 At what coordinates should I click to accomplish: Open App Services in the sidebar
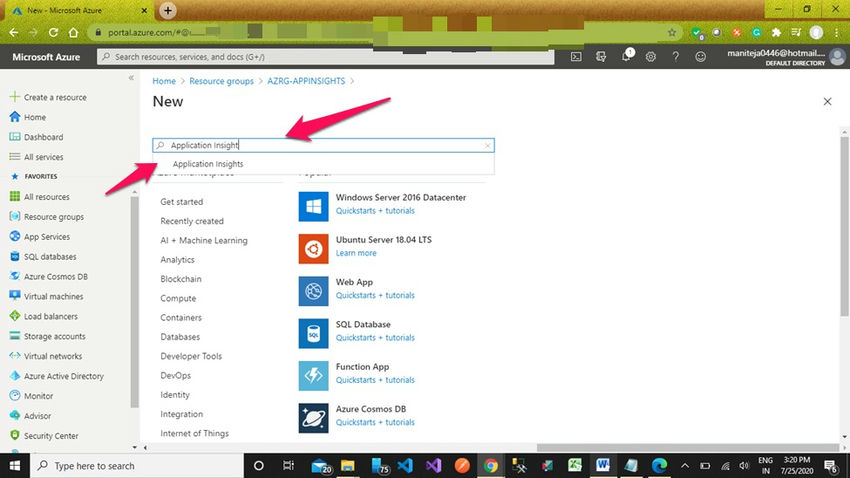[x=40, y=237]
